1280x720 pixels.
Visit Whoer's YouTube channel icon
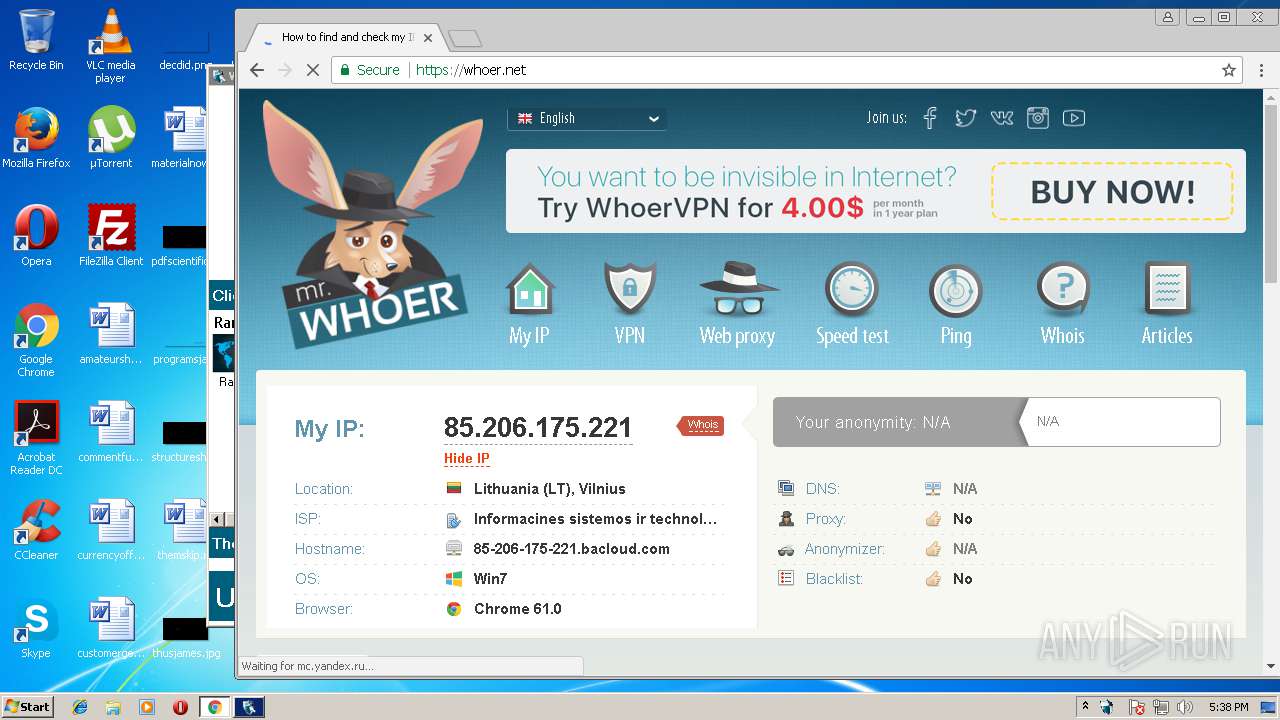[1074, 118]
